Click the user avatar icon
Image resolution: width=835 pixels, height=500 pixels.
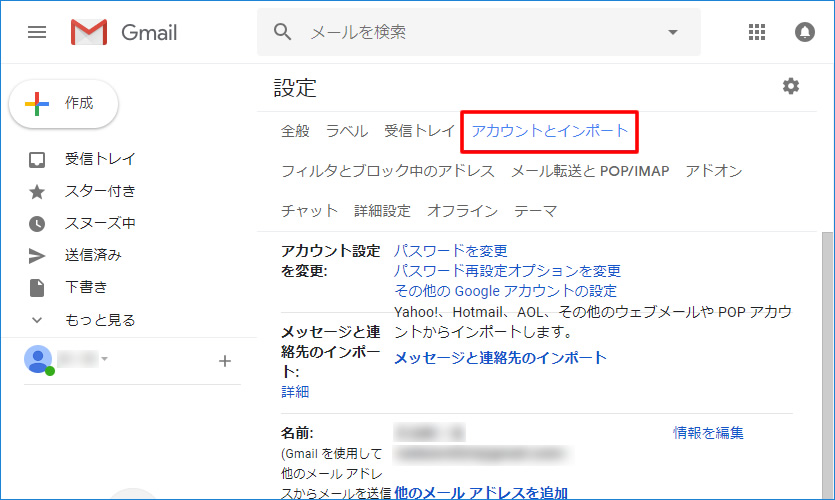point(38,359)
